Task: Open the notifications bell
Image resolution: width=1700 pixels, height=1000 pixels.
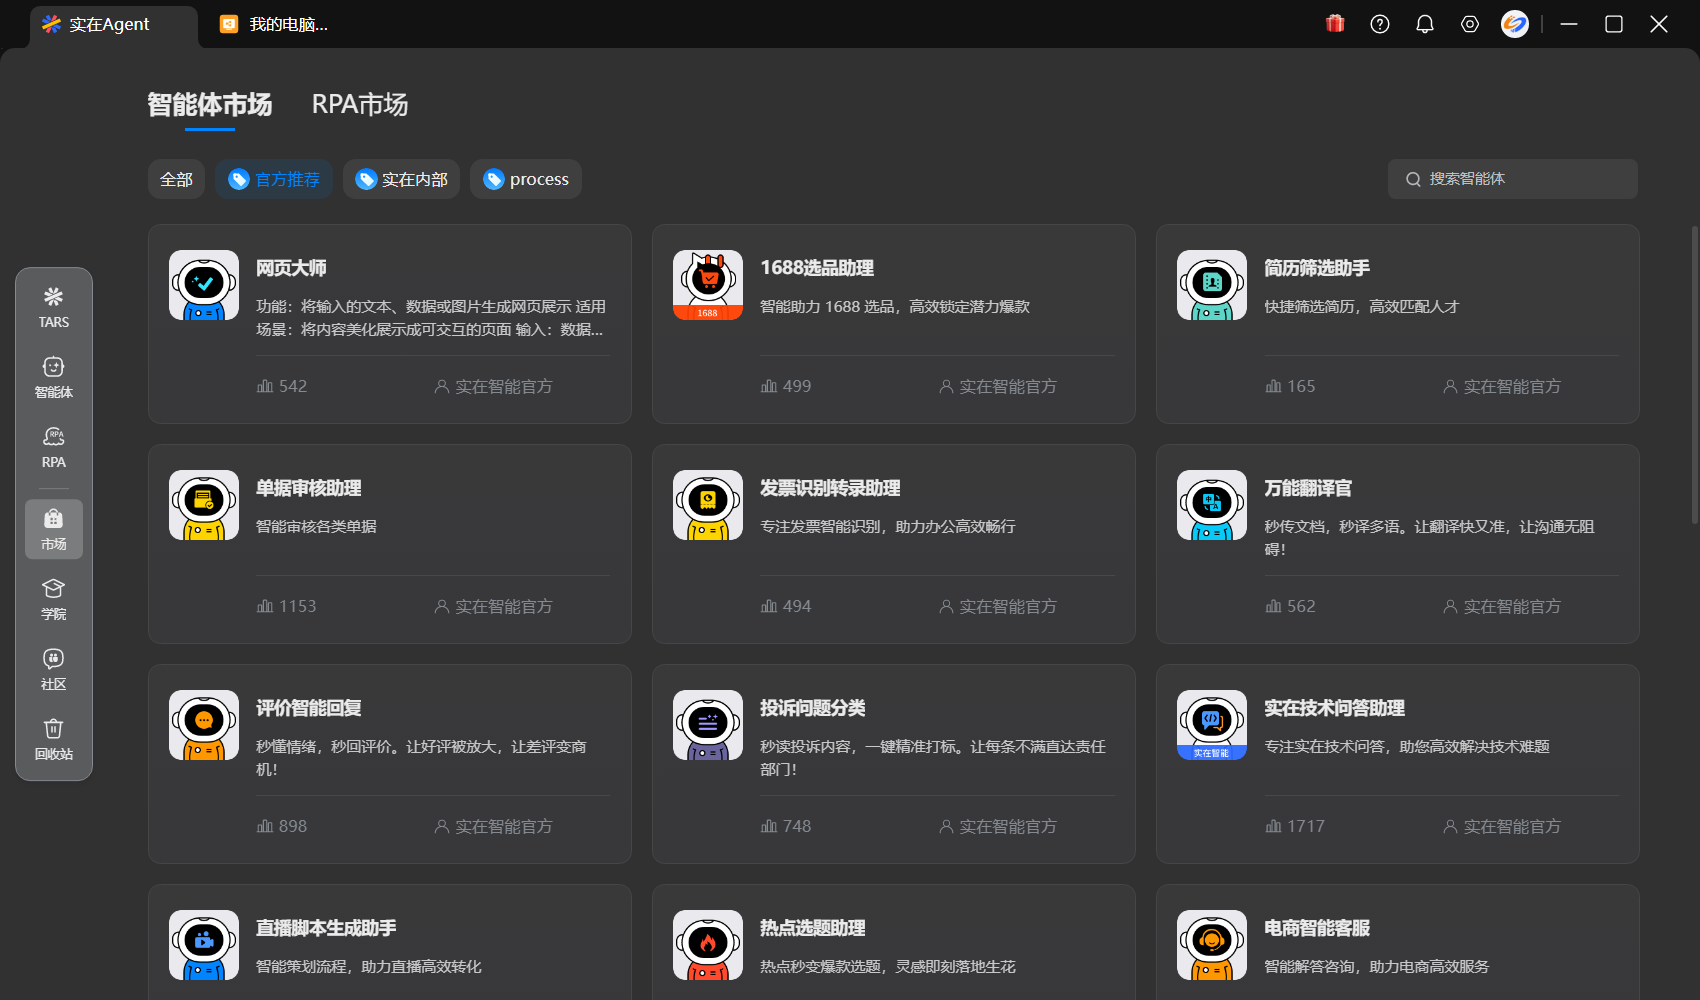Action: tap(1425, 24)
